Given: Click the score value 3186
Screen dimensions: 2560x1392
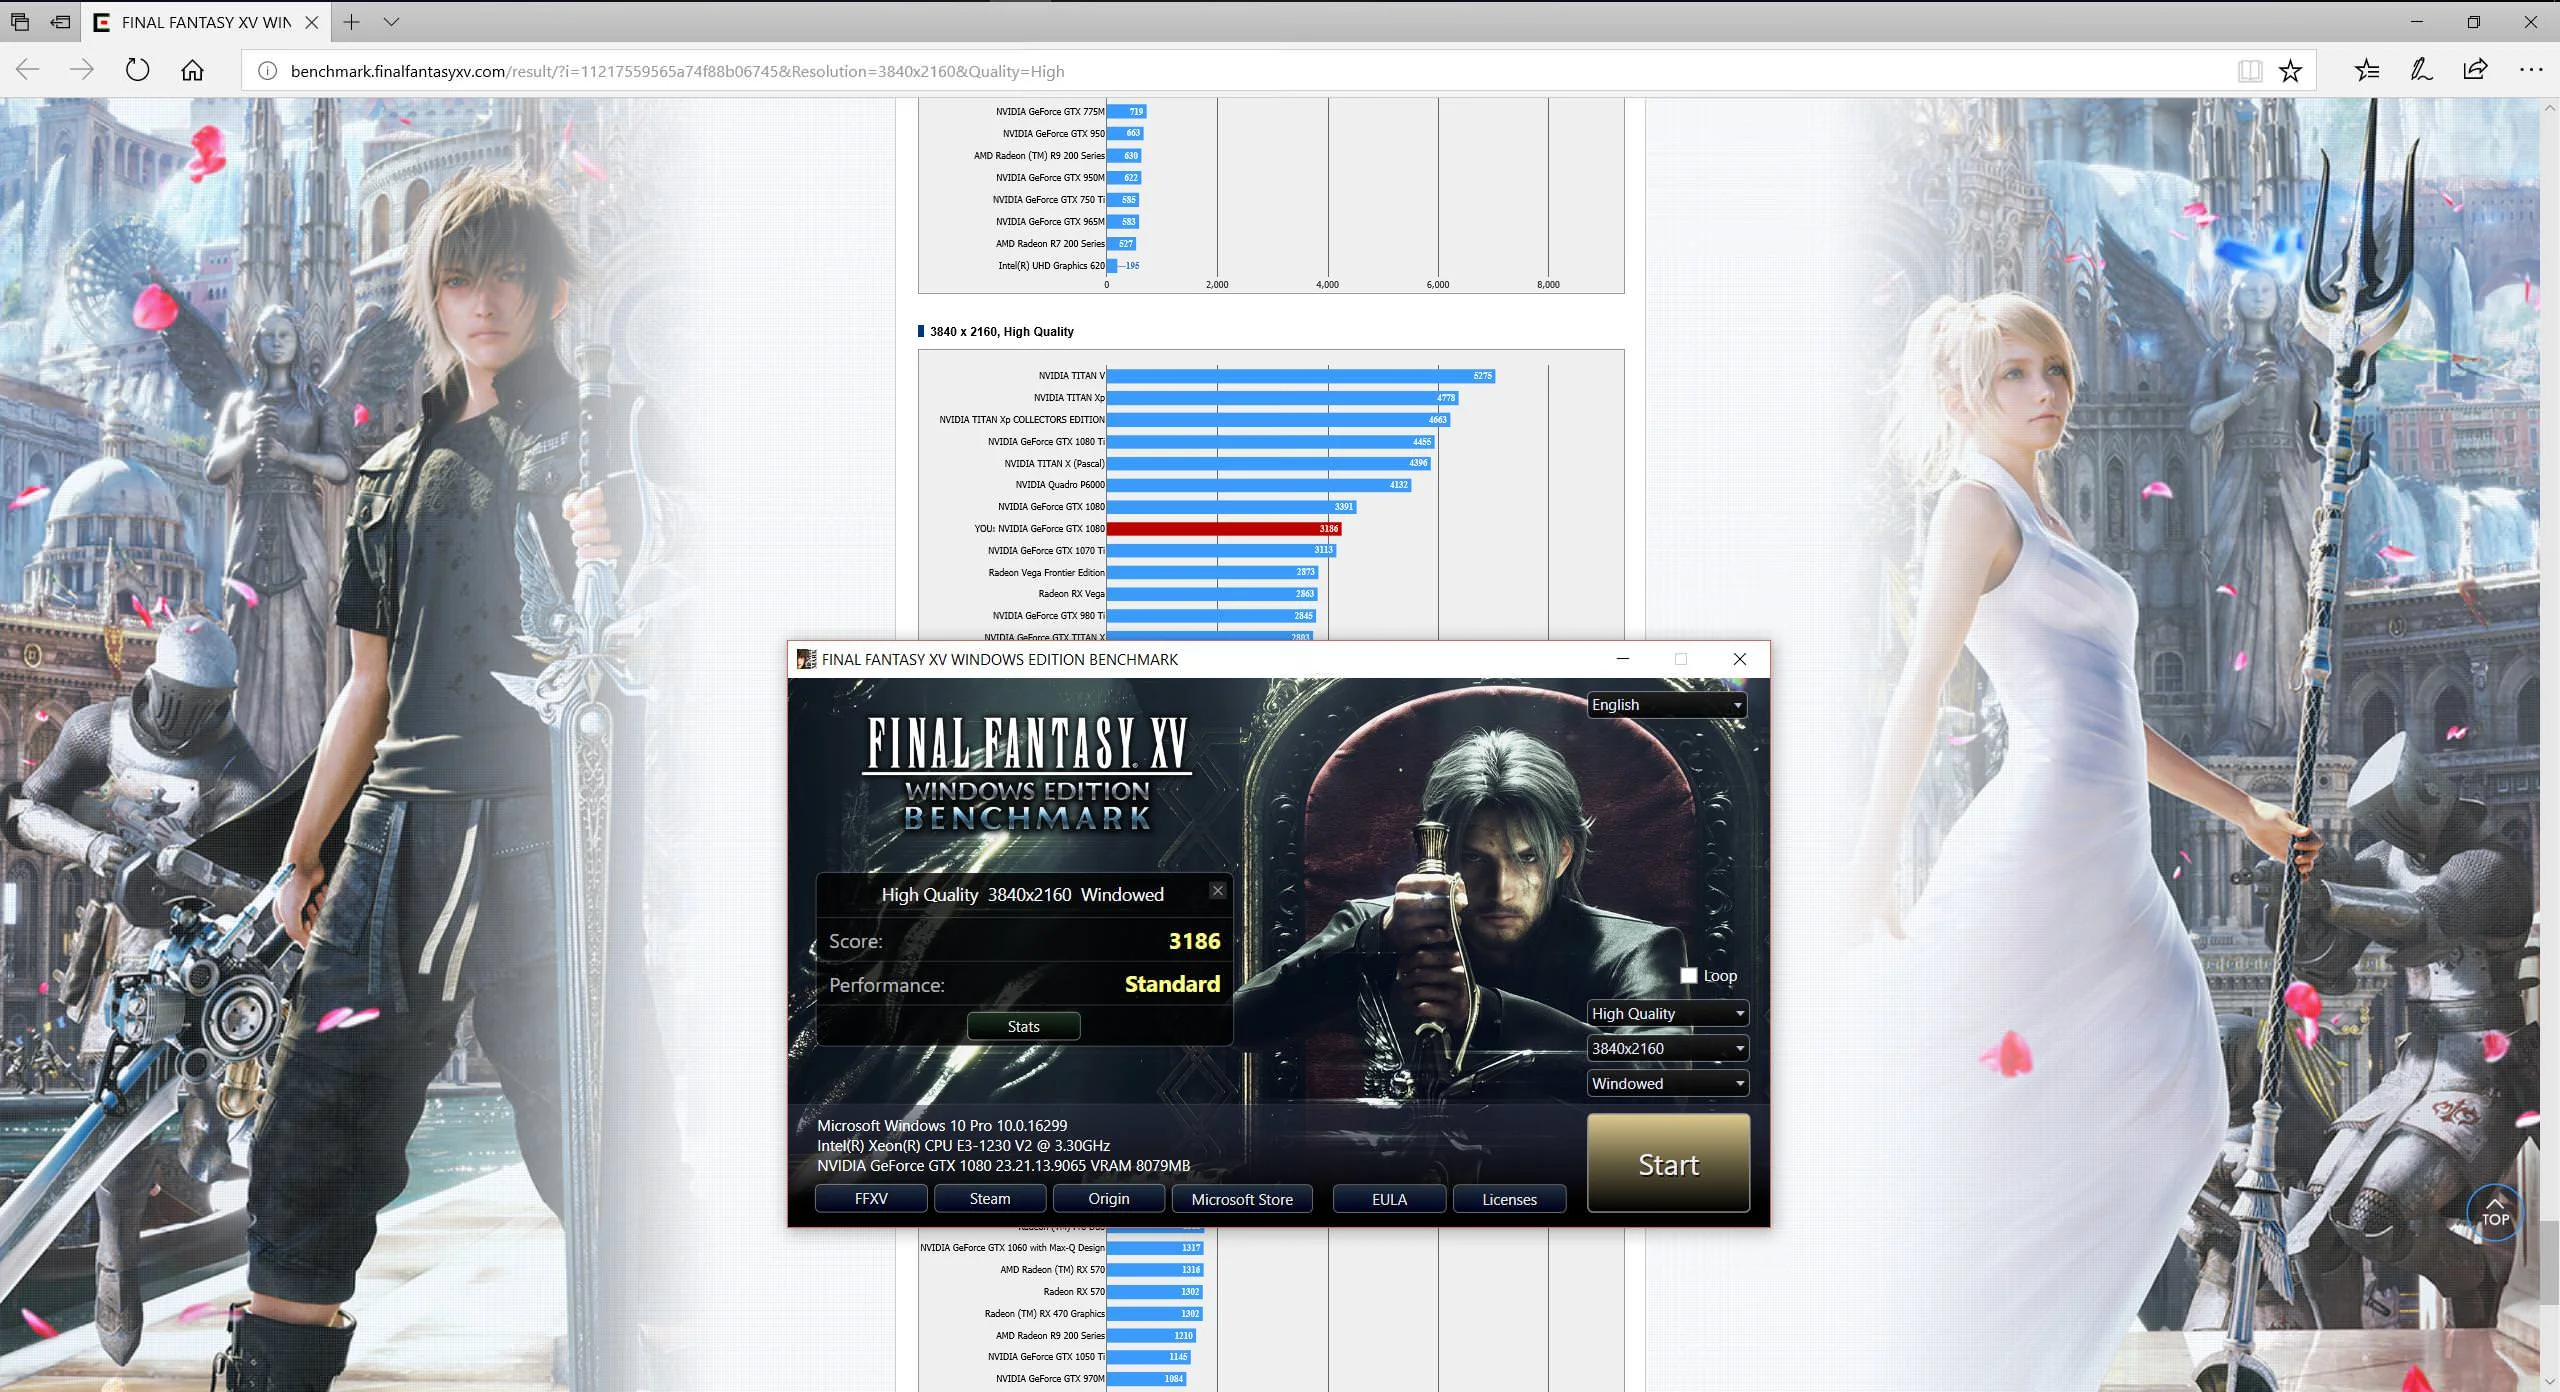Looking at the screenshot, I should [x=1194, y=941].
